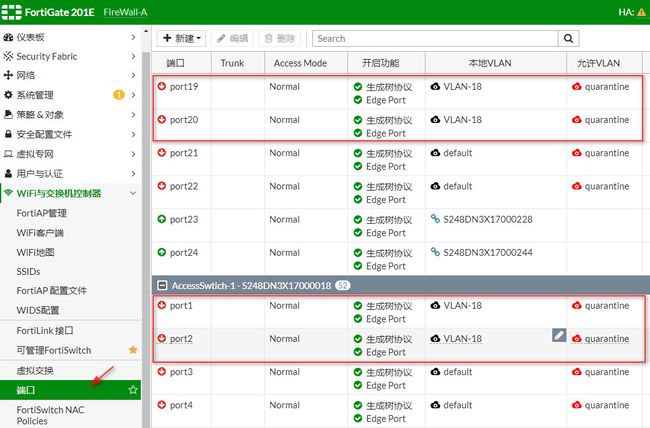Screen dimensions: 650x428
Task: Expand the Security Fabric chevron
Action: pyautogui.click(x=133, y=56)
